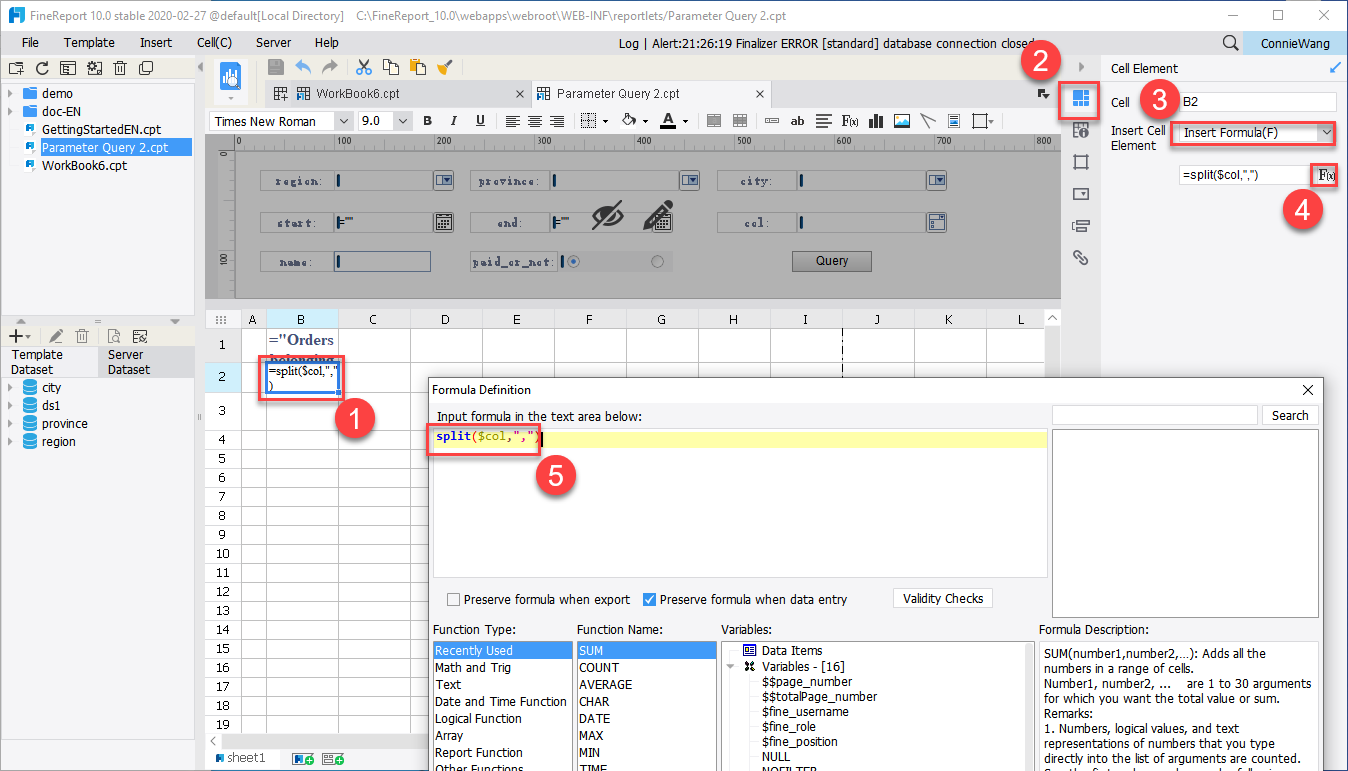The height and width of the screenshot is (771, 1348).
Task: Click the Insert Formula F(x) toolbar icon
Action: (x=849, y=120)
